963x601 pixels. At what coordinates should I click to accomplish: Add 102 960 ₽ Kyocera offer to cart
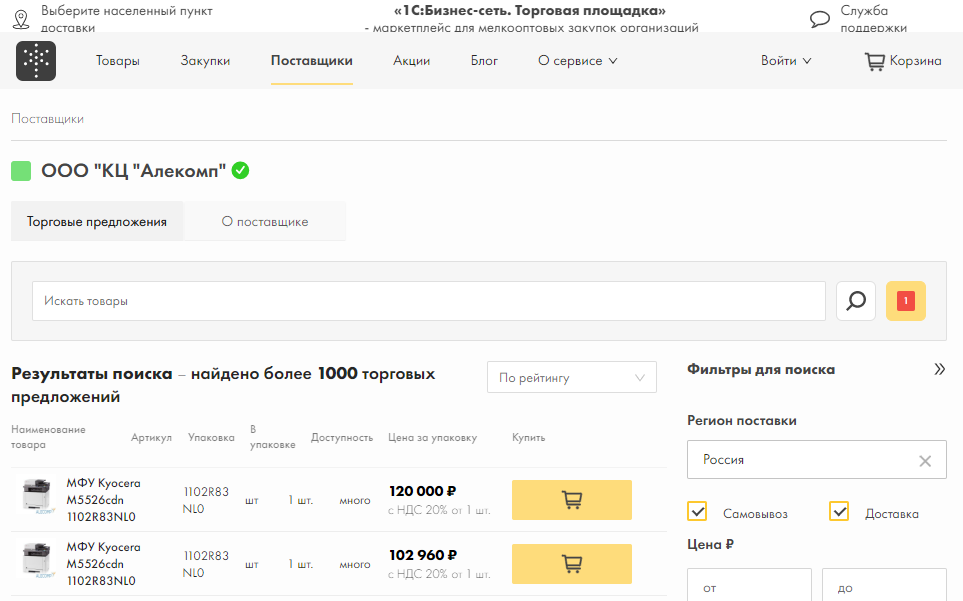coord(571,564)
